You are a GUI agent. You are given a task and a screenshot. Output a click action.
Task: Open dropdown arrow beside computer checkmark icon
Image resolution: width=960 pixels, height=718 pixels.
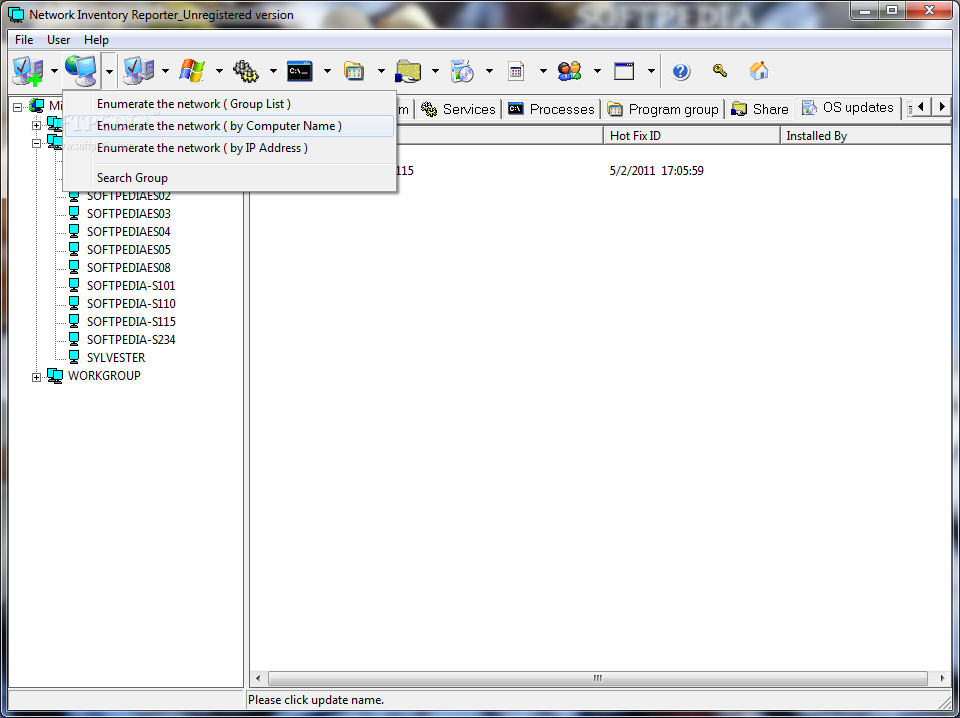point(165,71)
